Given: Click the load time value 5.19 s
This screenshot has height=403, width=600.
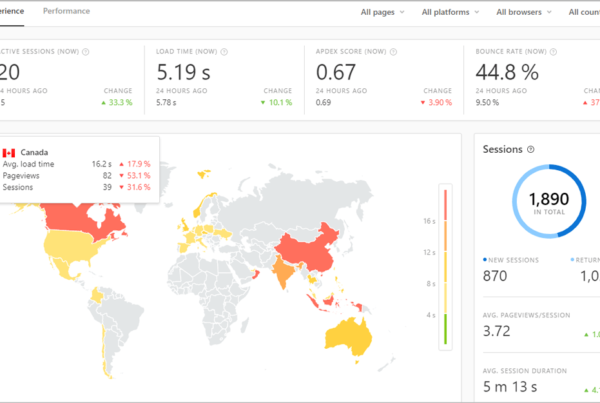Looking at the screenshot, I should (x=183, y=72).
